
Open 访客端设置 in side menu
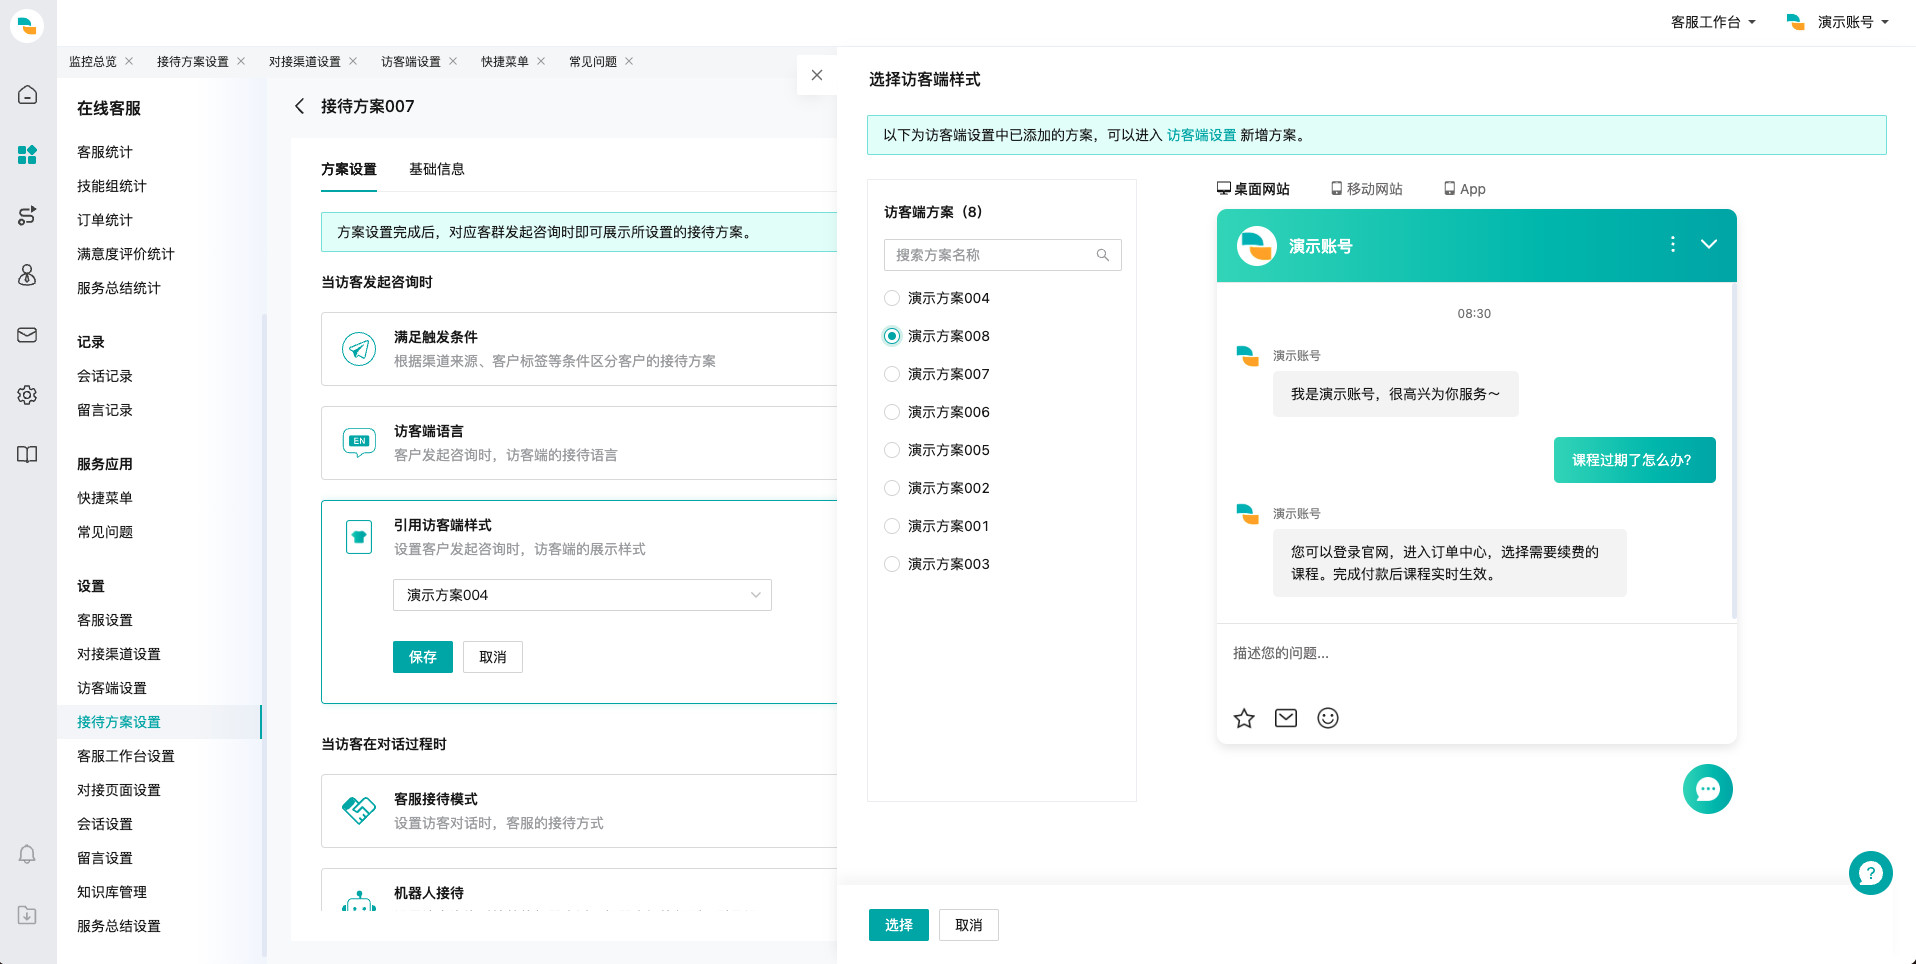(x=112, y=688)
